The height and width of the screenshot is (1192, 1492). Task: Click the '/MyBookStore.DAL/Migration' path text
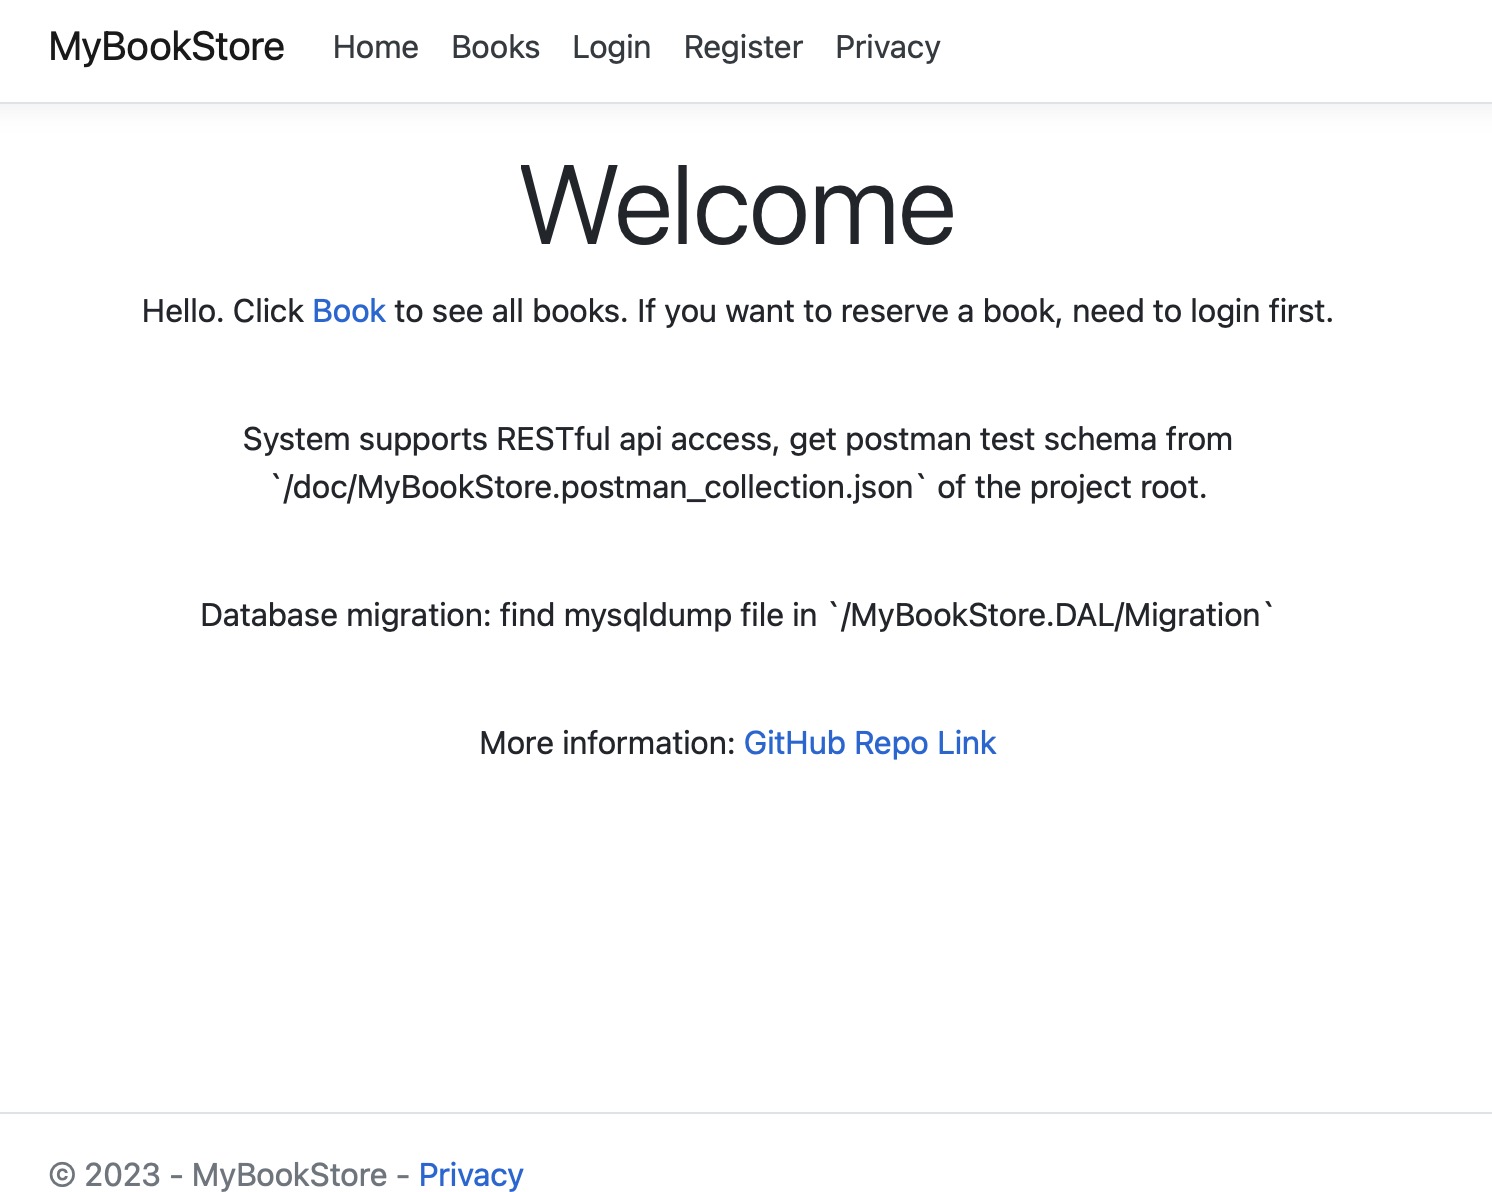(x=1052, y=615)
